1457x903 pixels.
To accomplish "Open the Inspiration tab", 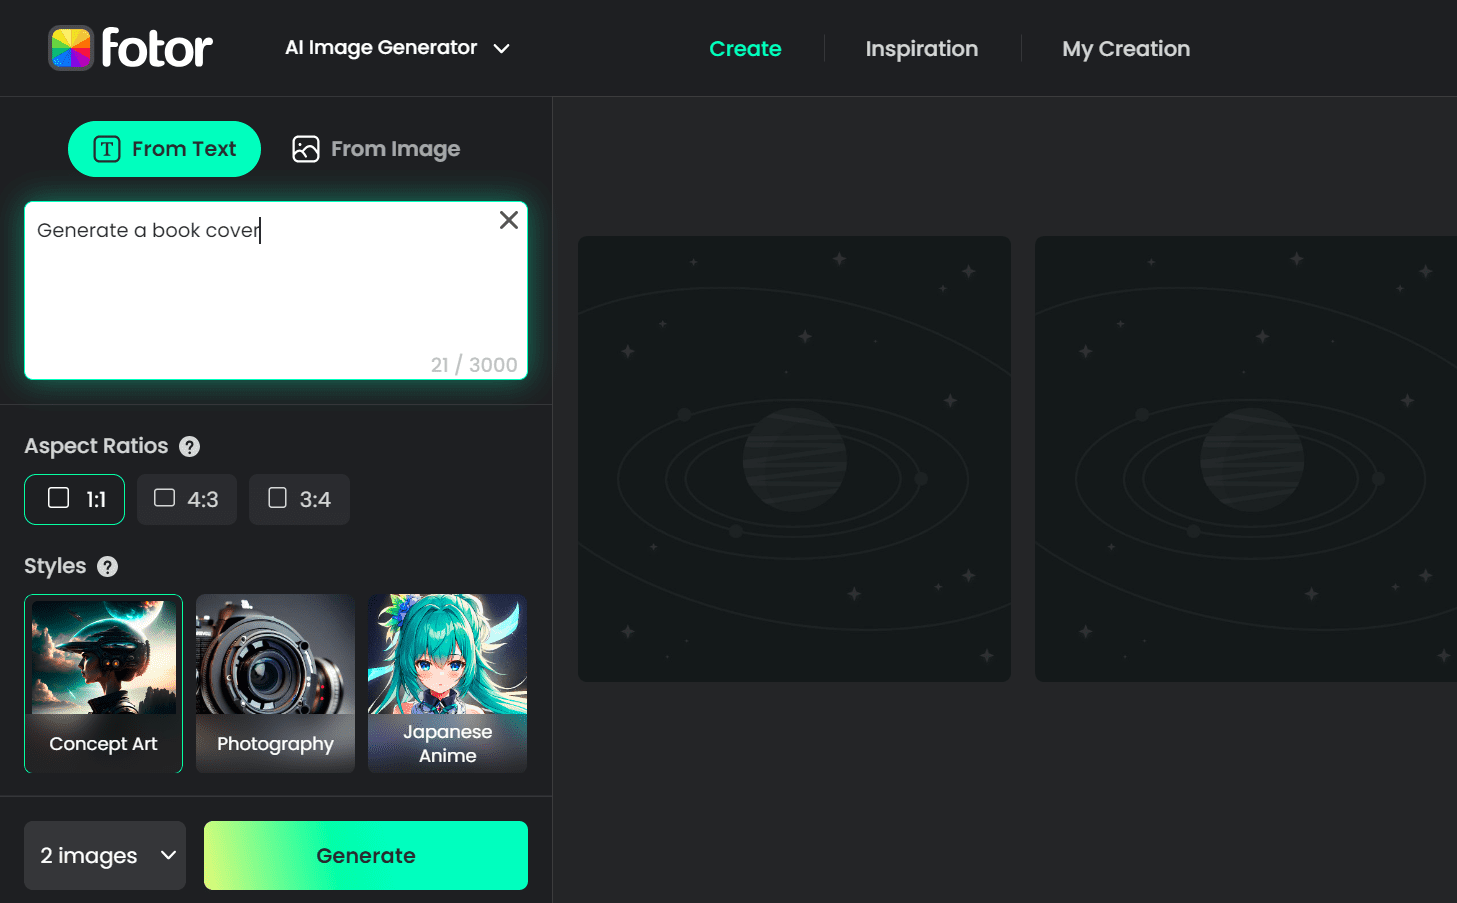I will (x=921, y=49).
